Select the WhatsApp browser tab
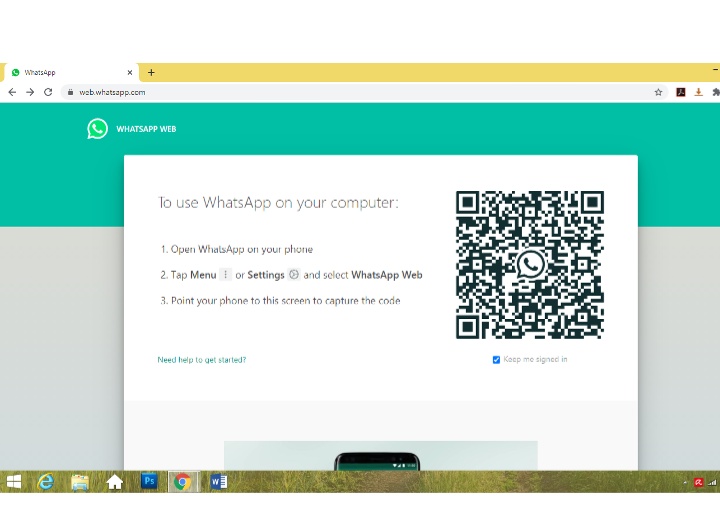Screen dimensions: 720x526 coord(71,73)
